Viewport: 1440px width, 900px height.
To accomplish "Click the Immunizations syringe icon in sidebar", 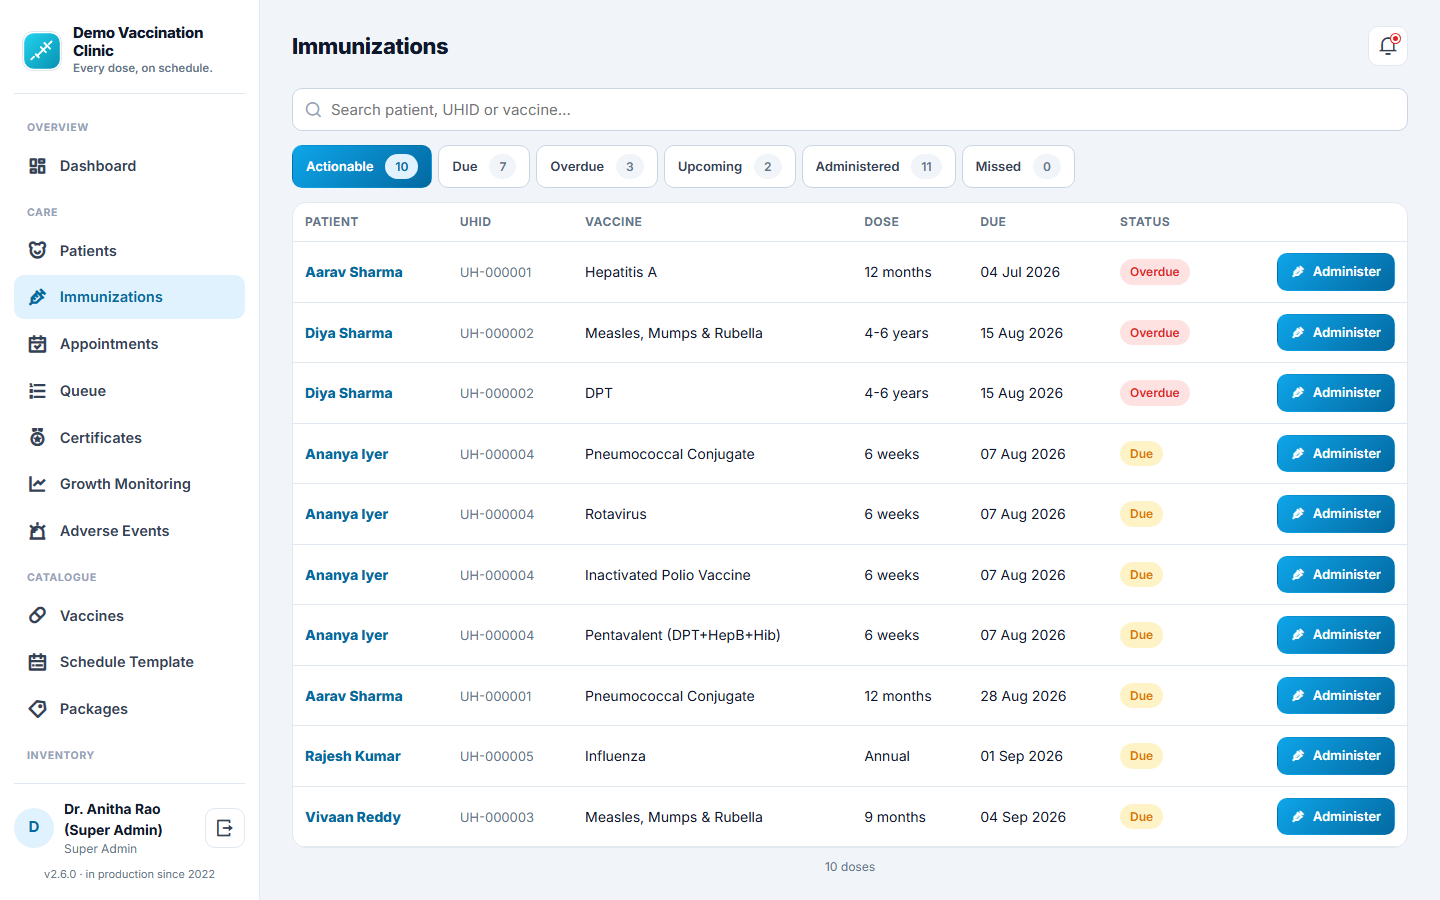I will tap(38, 297).
